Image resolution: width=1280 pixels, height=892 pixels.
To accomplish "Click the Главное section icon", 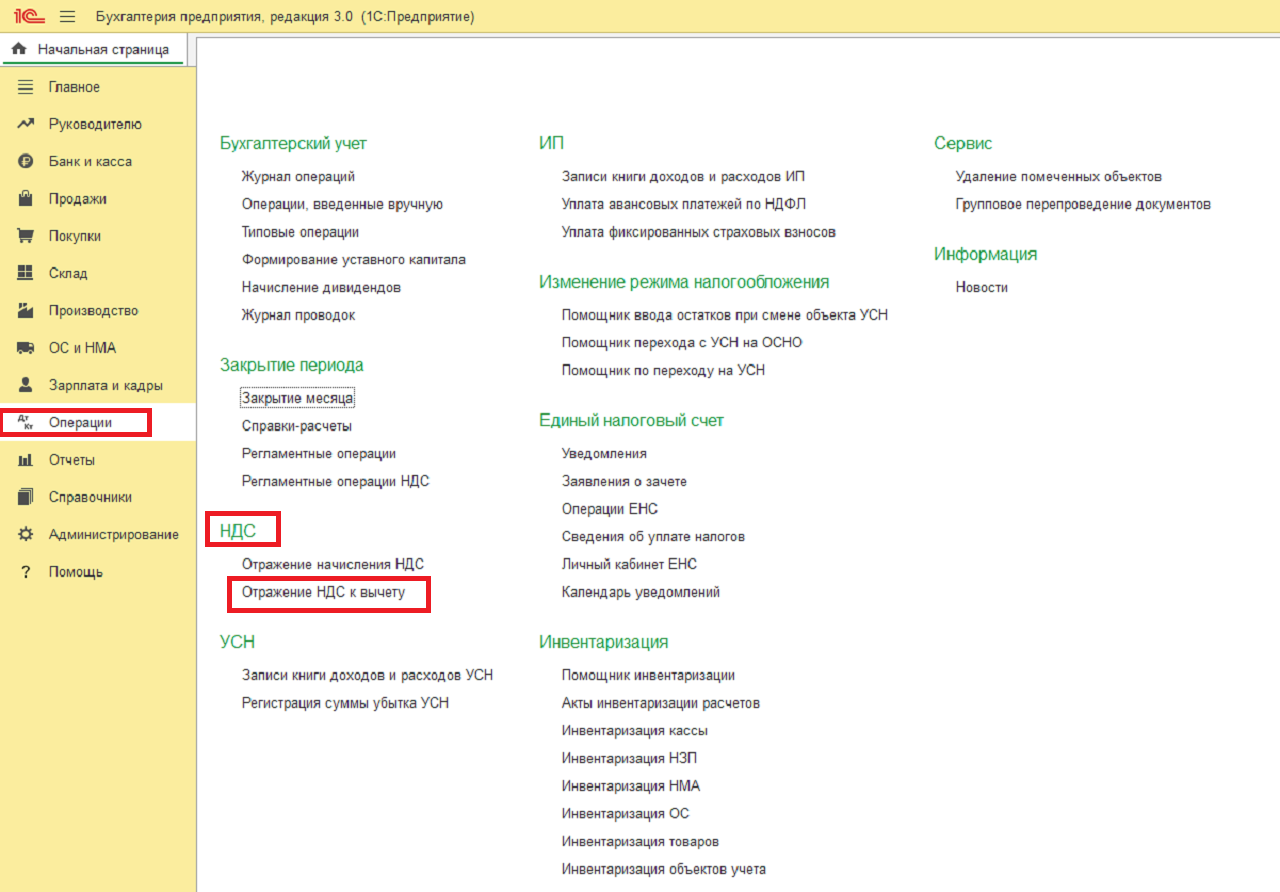I will (x=26, y=87).
